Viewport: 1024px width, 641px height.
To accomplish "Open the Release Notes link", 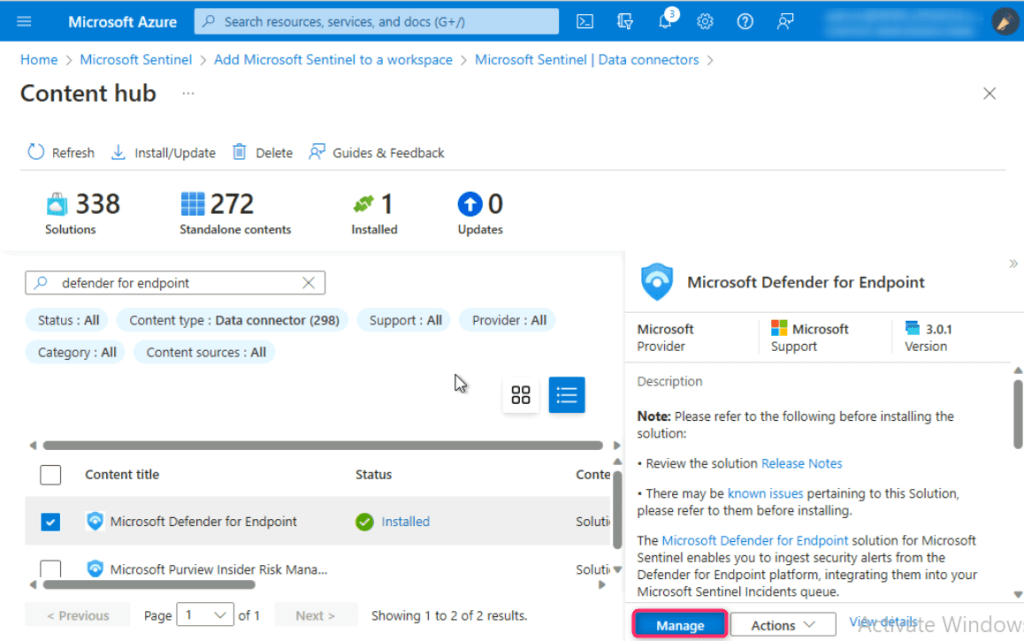I will tap(801, 464).
